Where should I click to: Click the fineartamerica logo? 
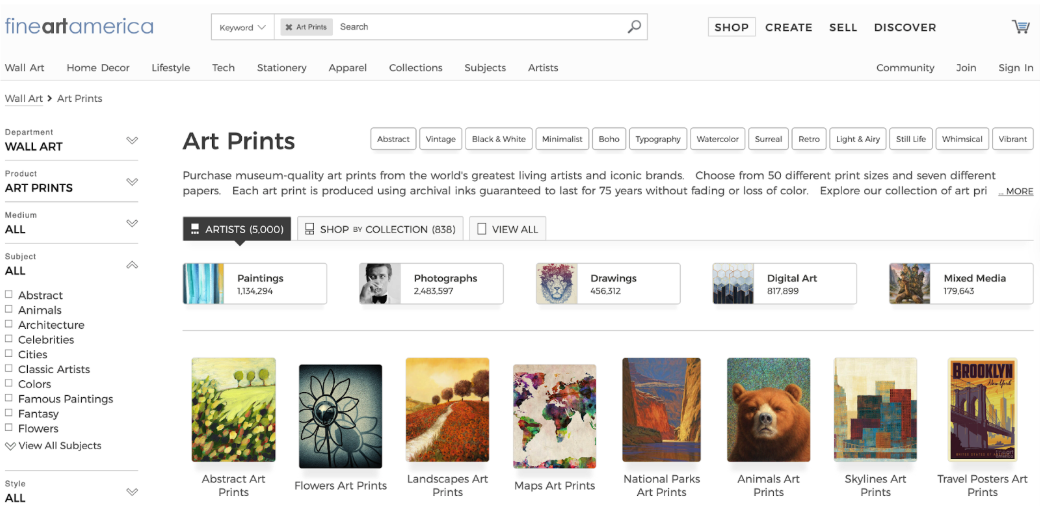pos(79,26)
